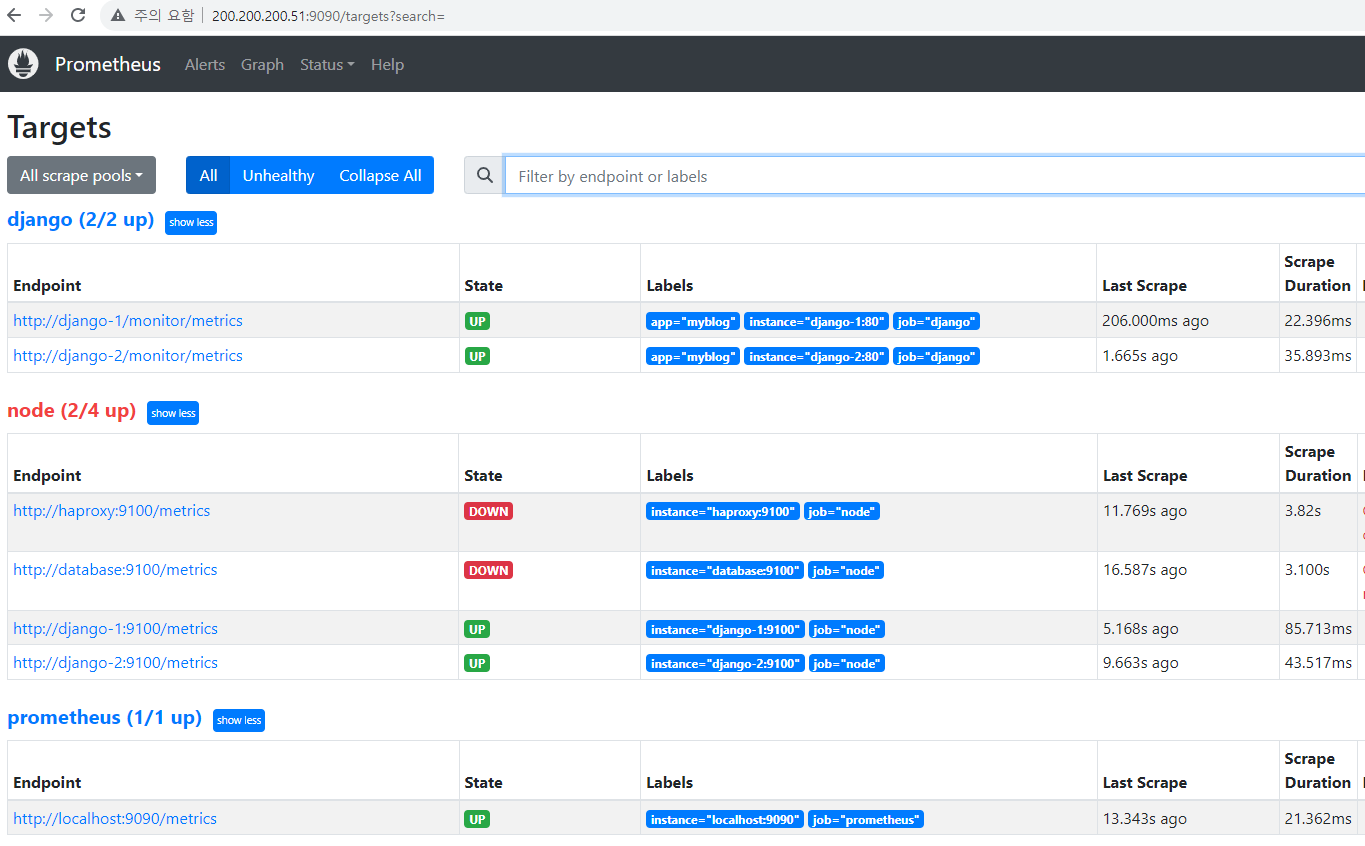1365x846 pixels.
Task: Click the instance="django-2:9100" label
Action: point(725,664)
